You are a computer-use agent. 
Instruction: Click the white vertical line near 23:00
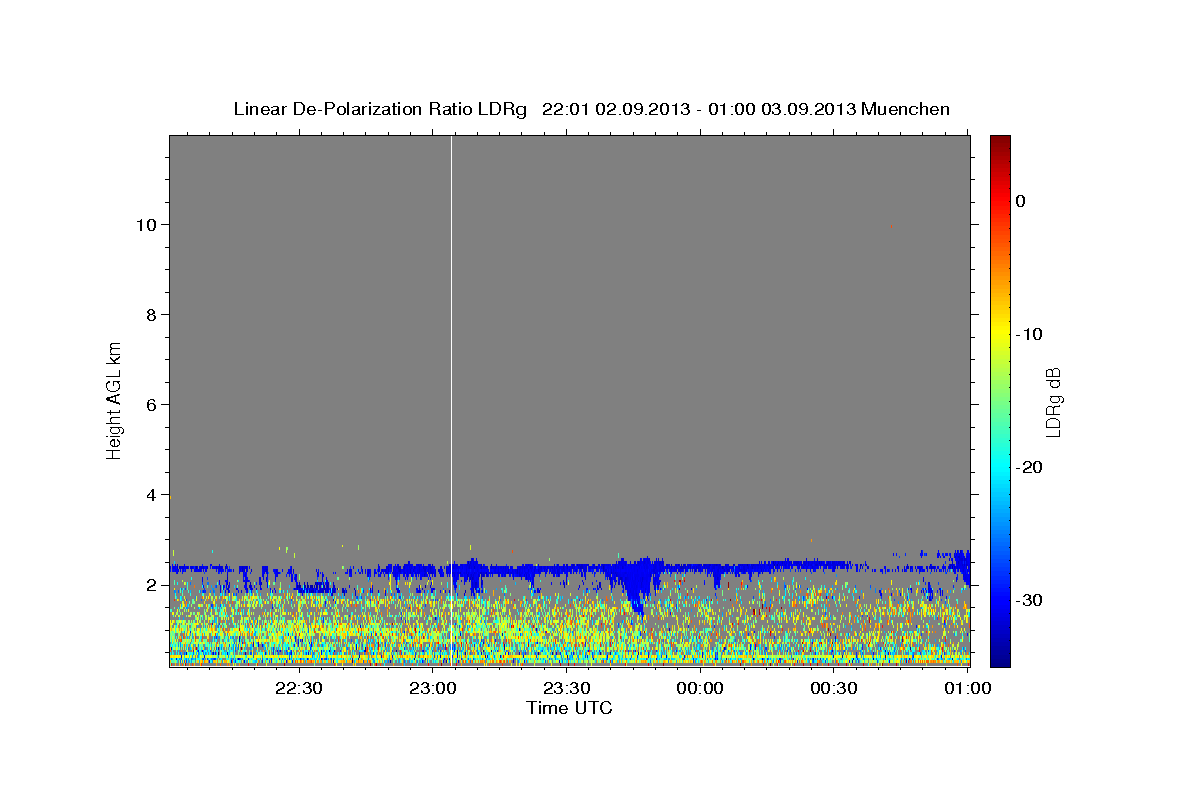click(x=452, y=400)
